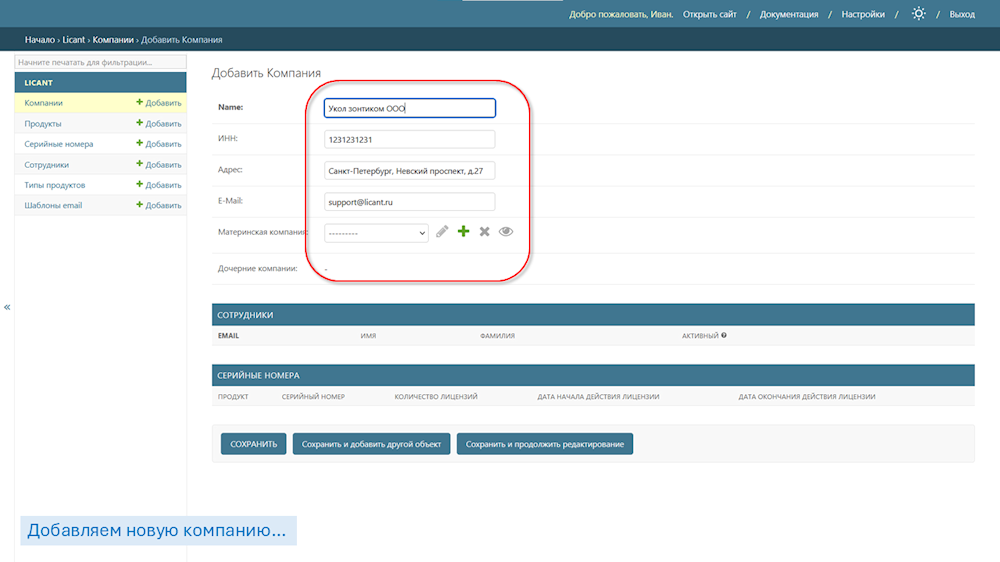This screenshot has width=1000, height=562.
Task: Click the X delete icon beside parent company
Action: tap(484, 232)
